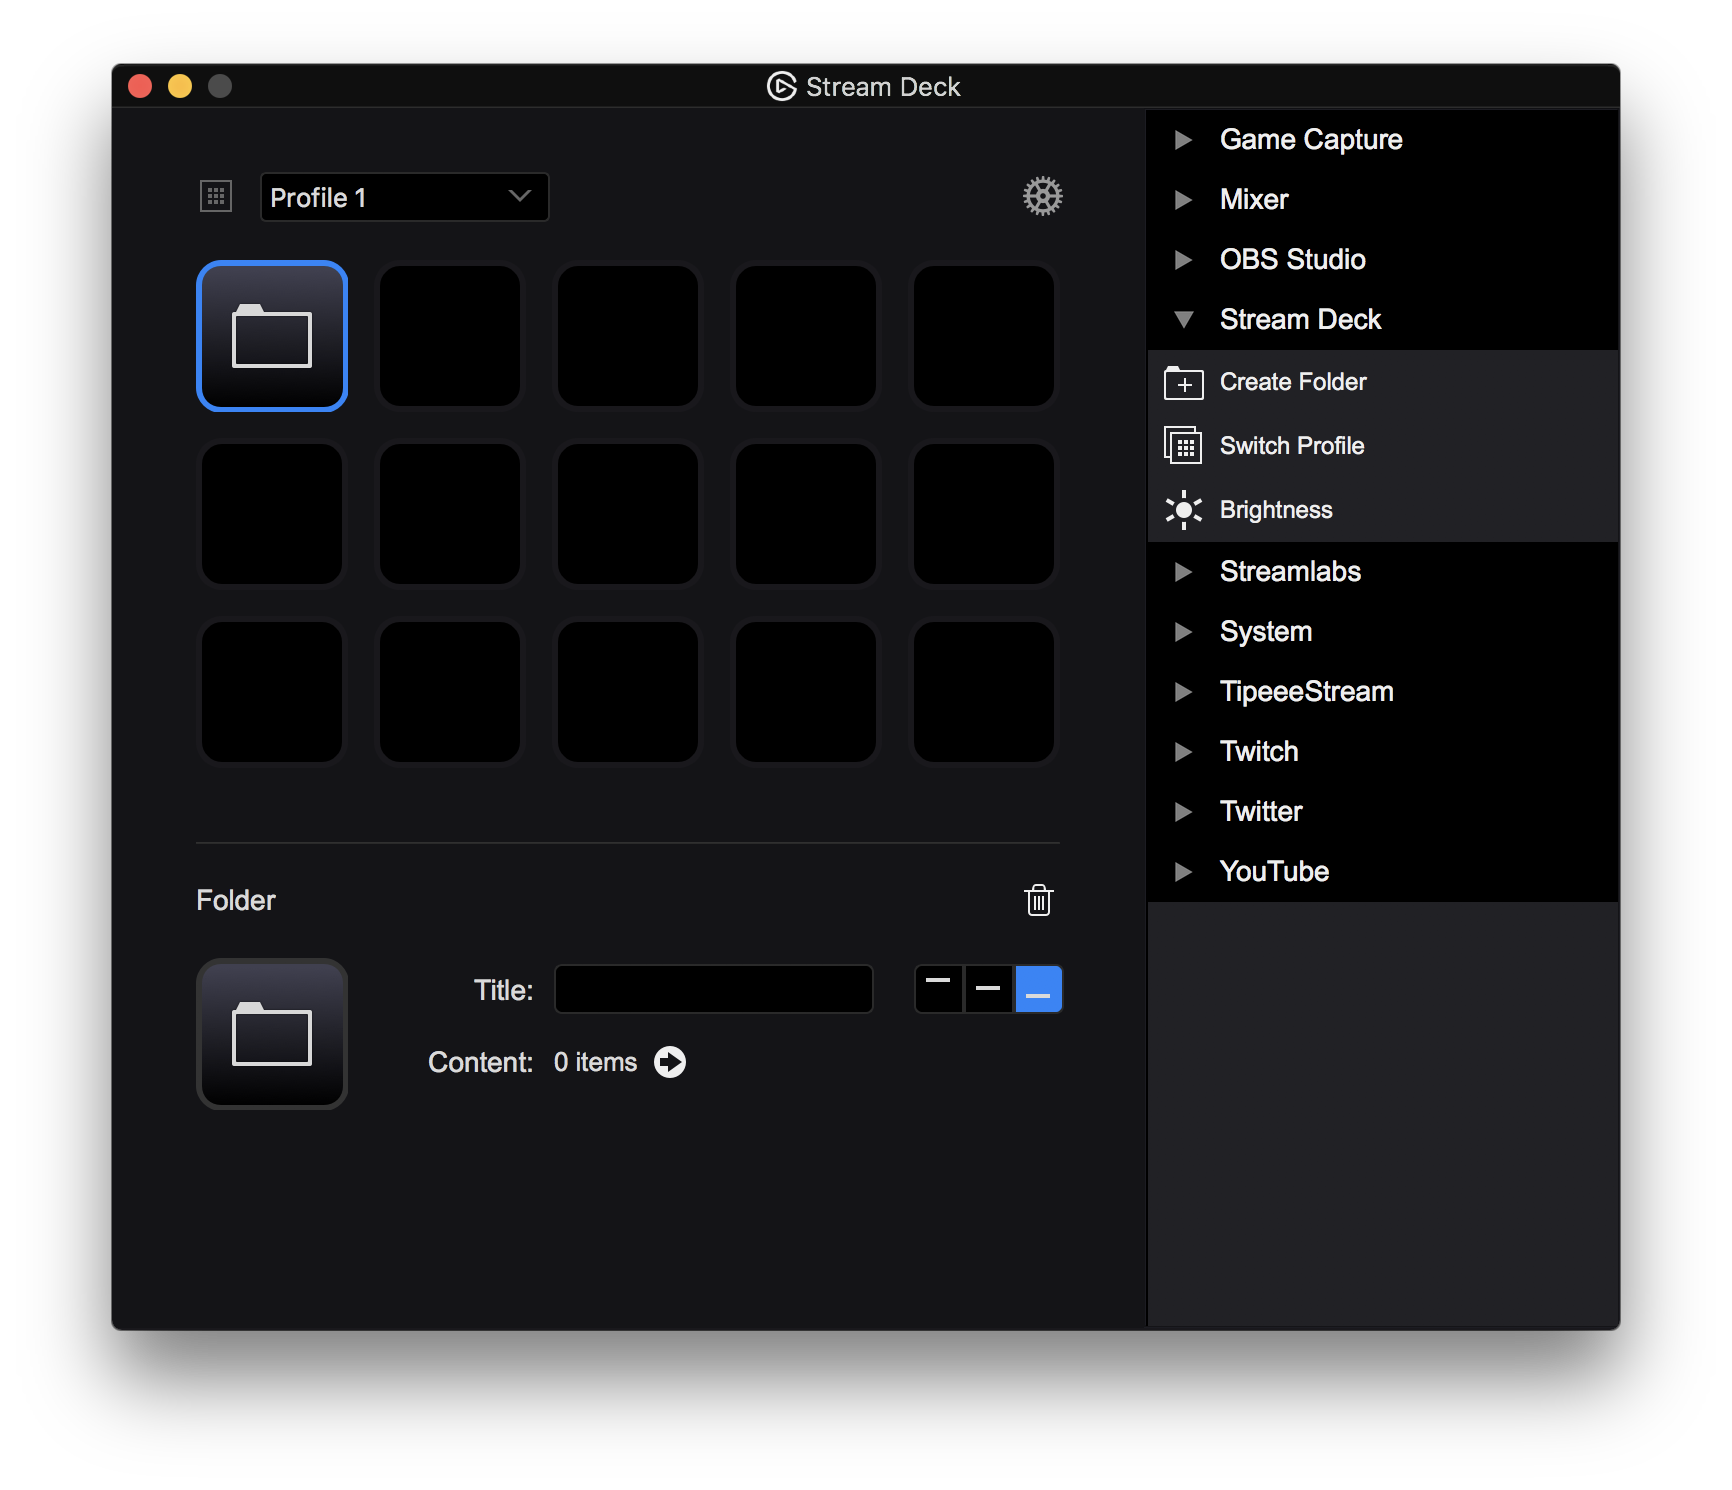Viewport: 1732px width, 1490px height.
Task: Open the Stream Deck settings gear
Action: click(x=1042, y=196)
